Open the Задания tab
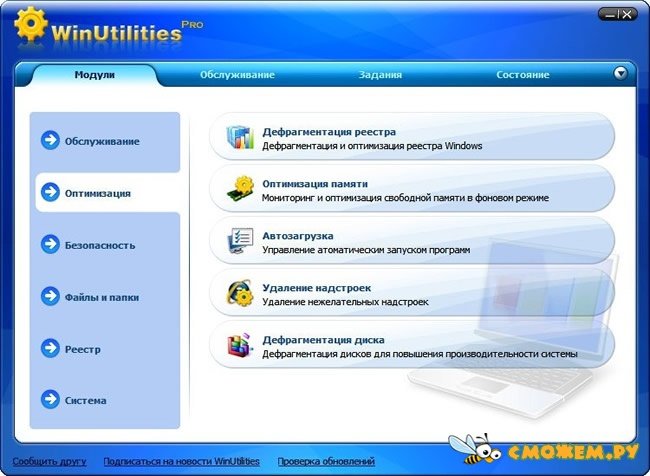The width and height of the screenshot is (650, 476). [380, 75]
